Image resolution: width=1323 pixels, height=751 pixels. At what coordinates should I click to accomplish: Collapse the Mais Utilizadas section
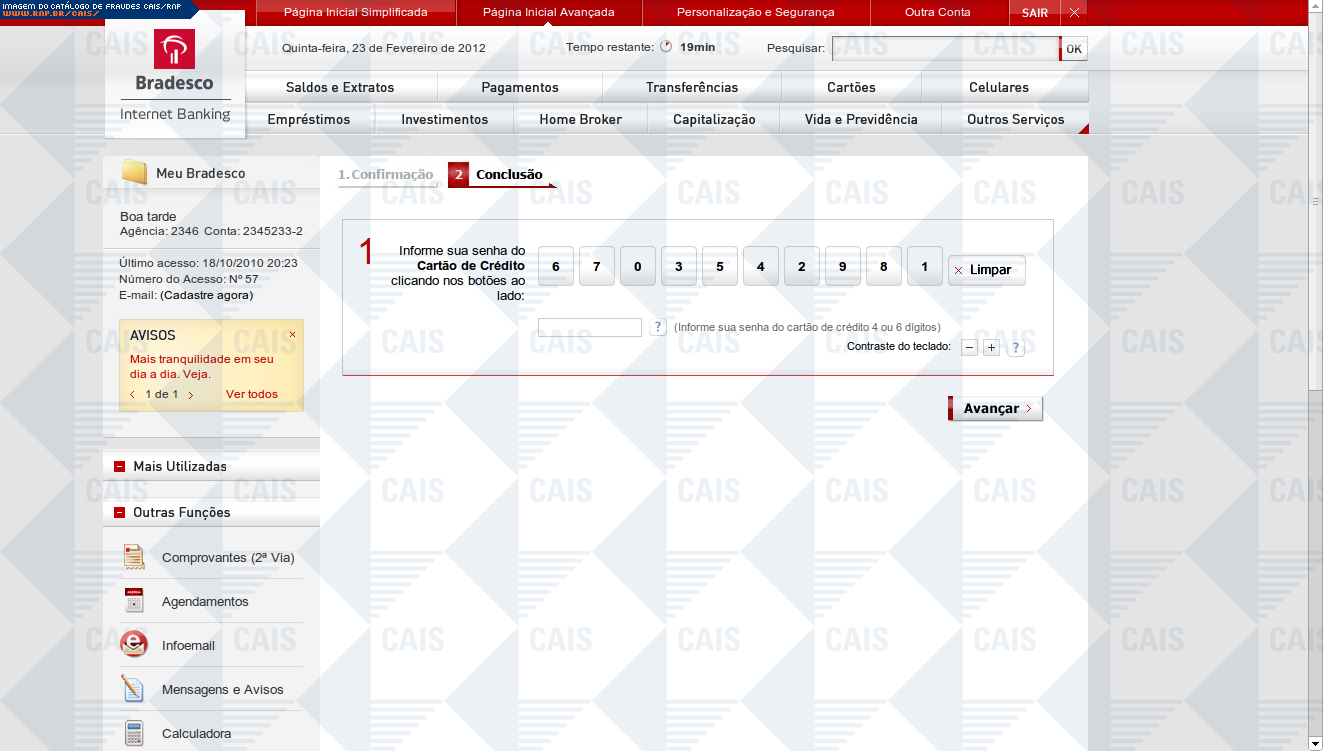119,467
